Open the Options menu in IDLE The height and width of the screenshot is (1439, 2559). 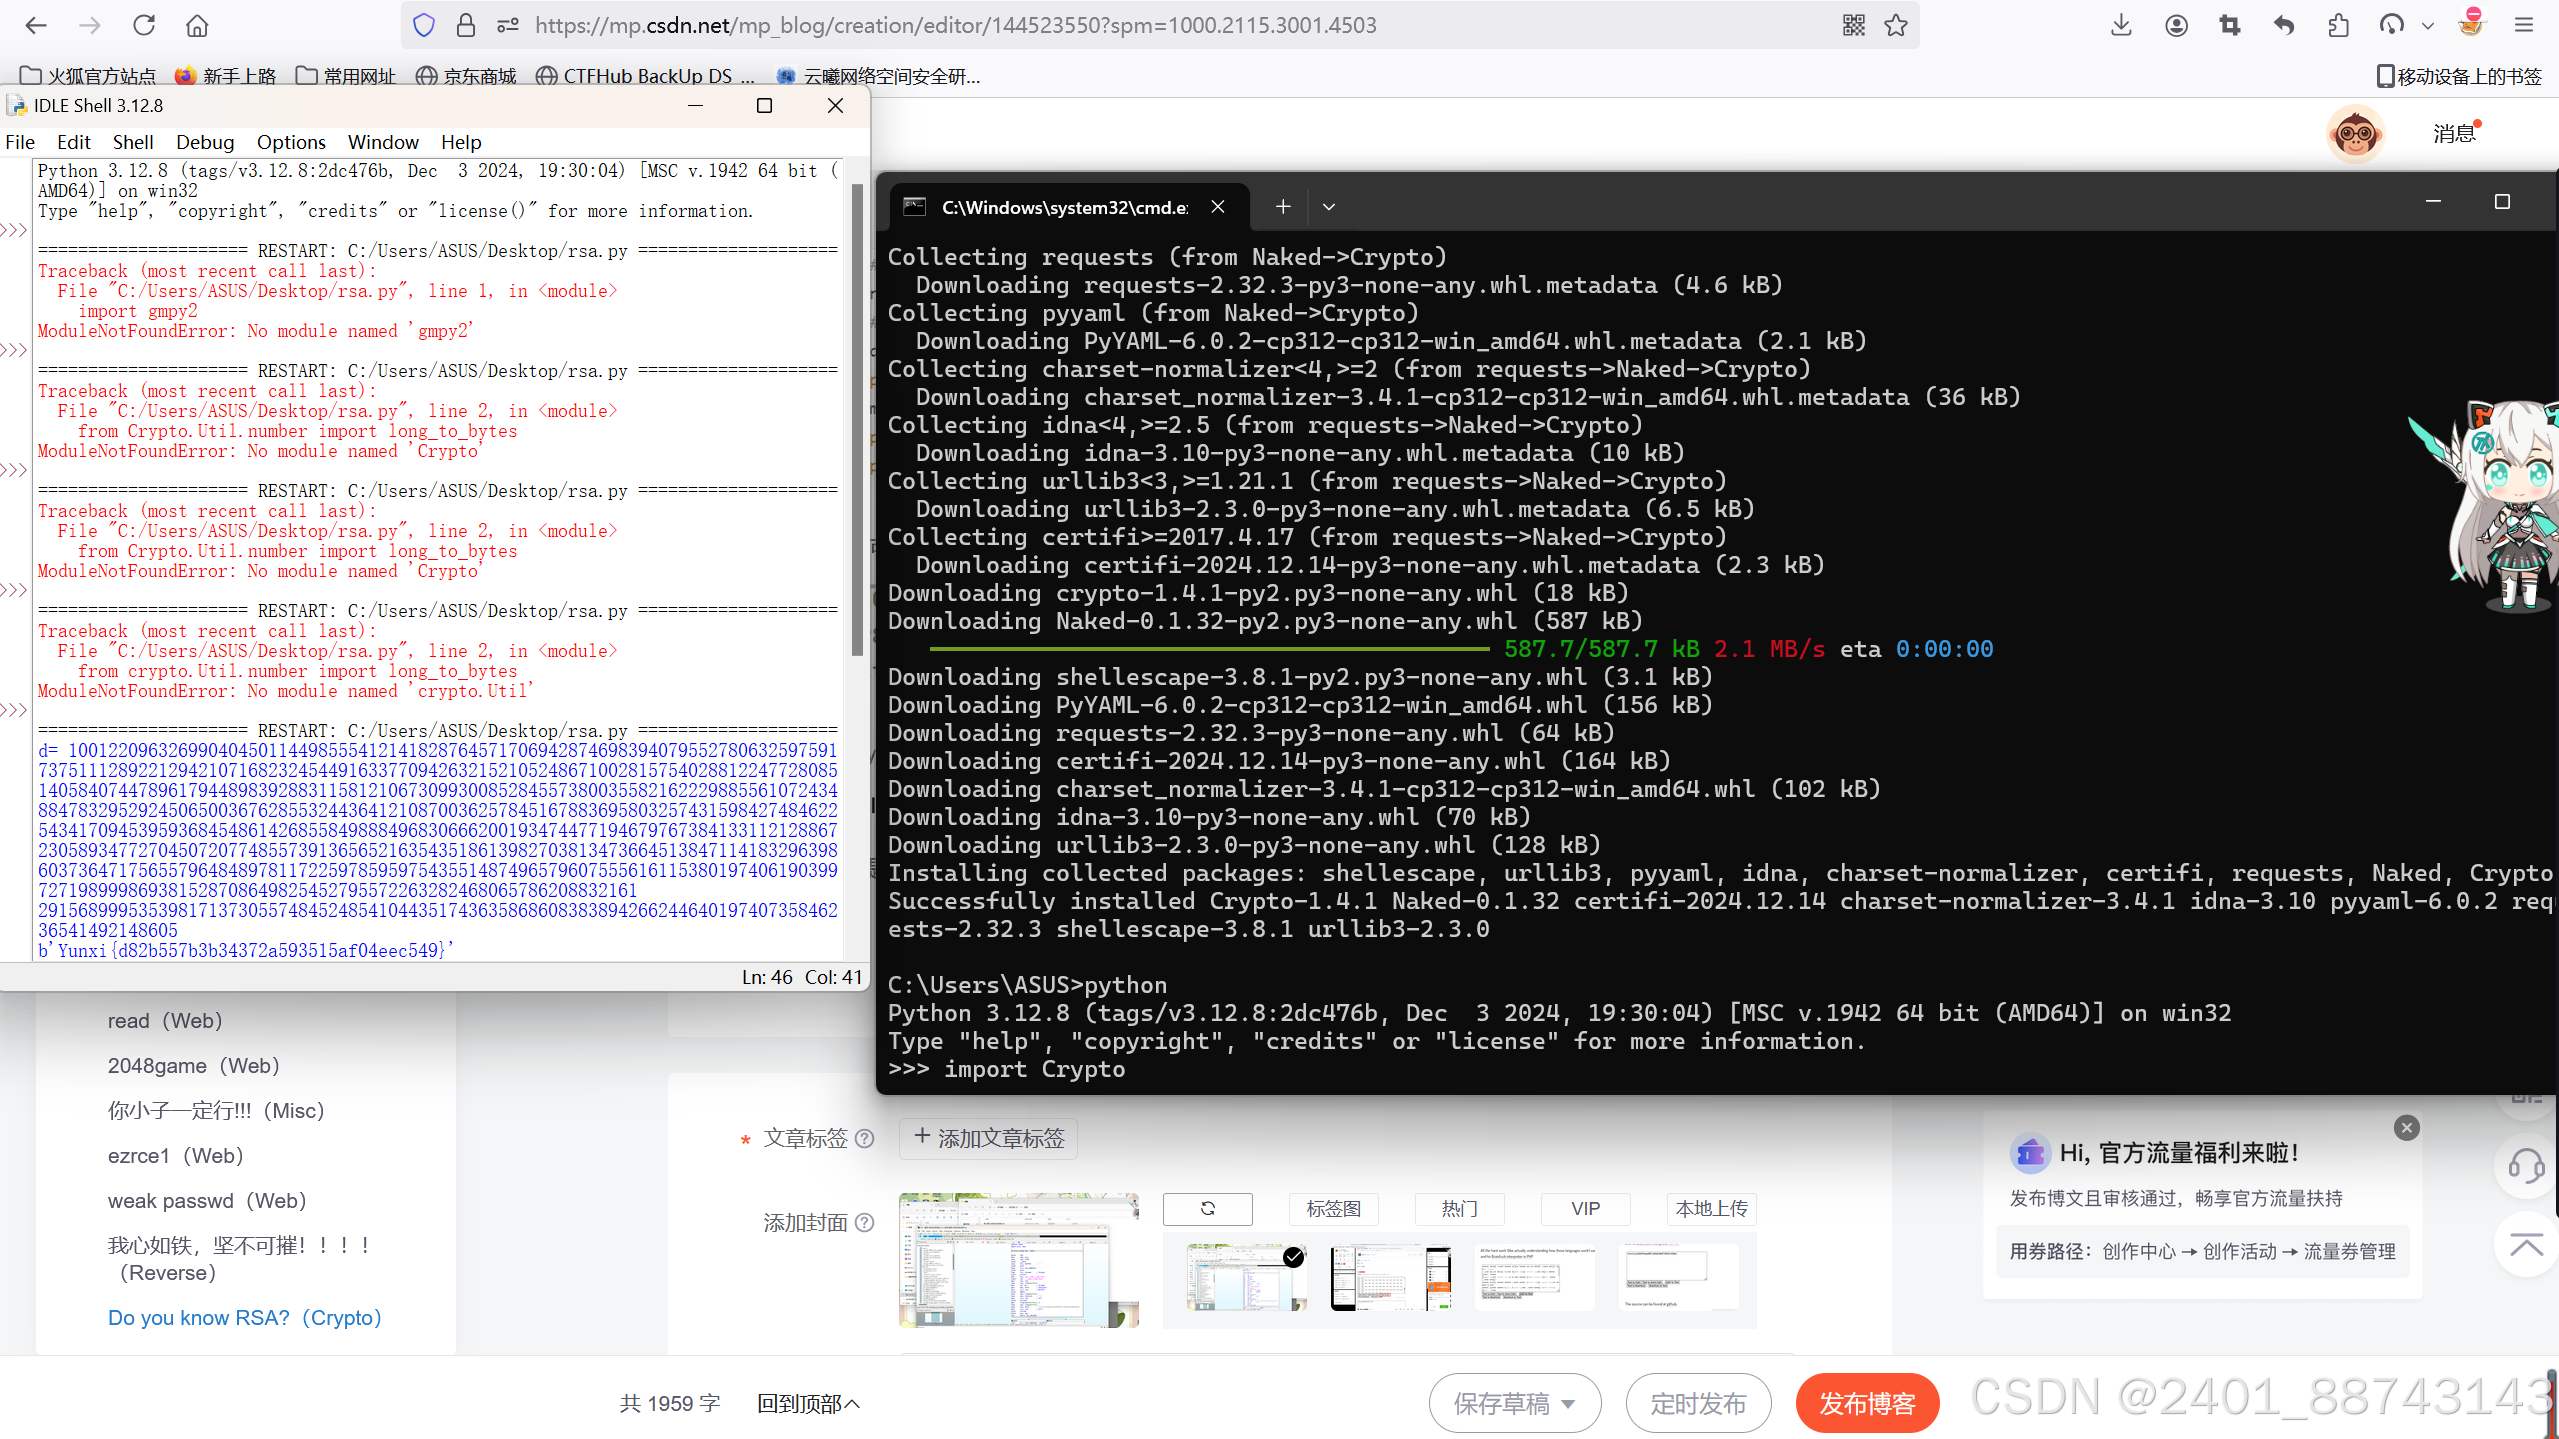pos(290,142)
